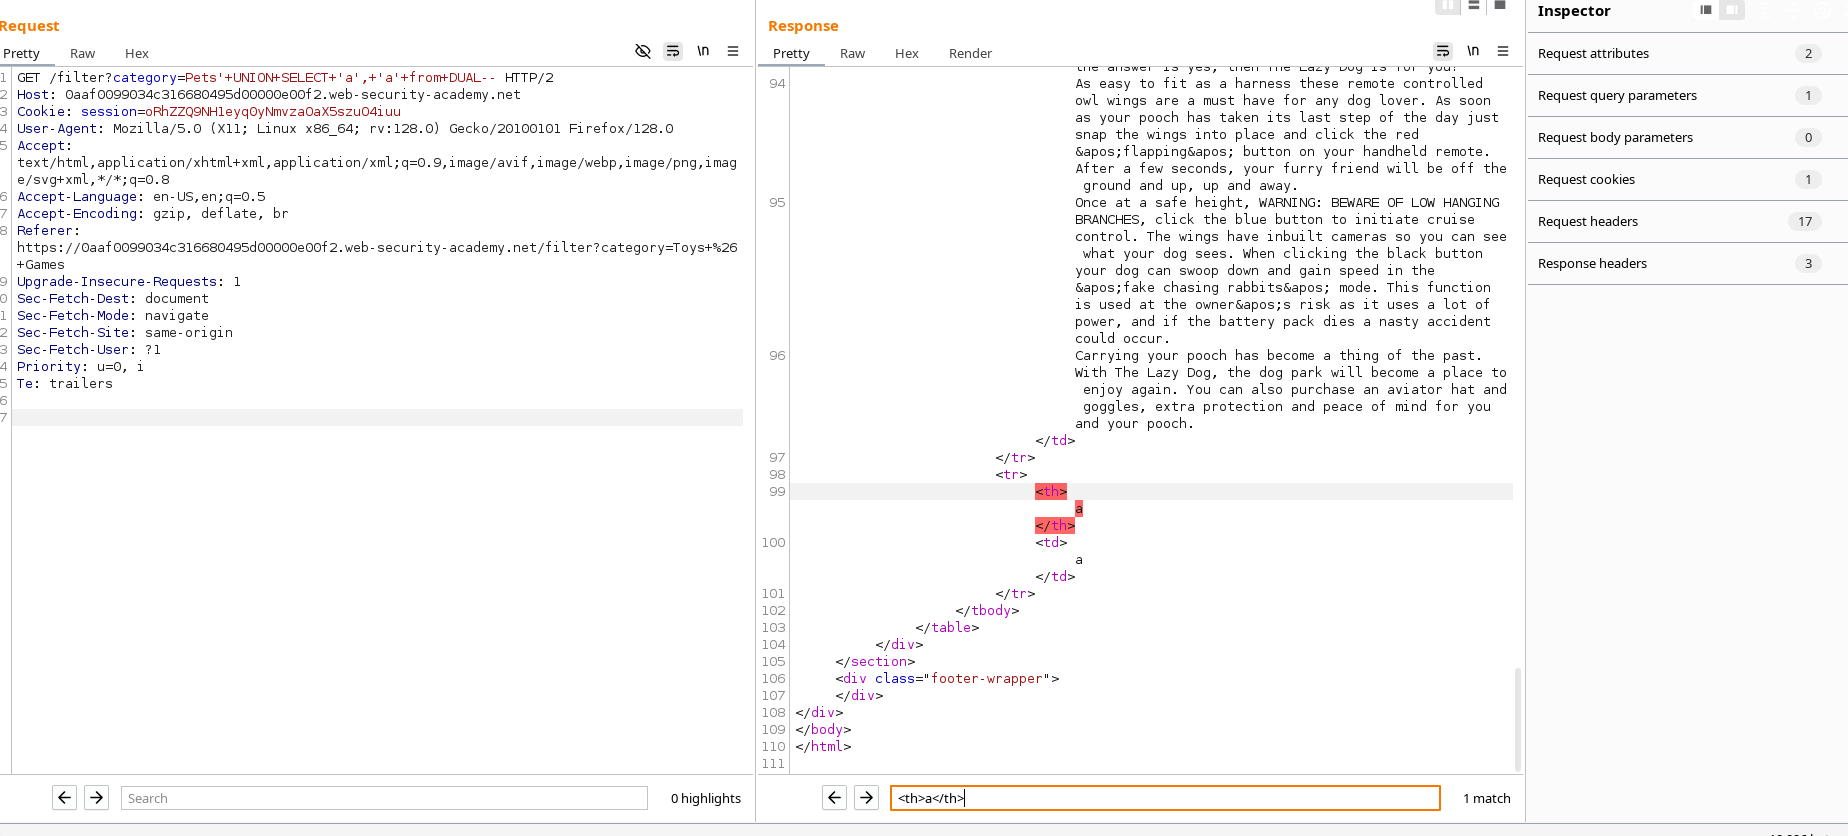
Task: Click the footer-wrapper div line
Action: click(947, 678)
